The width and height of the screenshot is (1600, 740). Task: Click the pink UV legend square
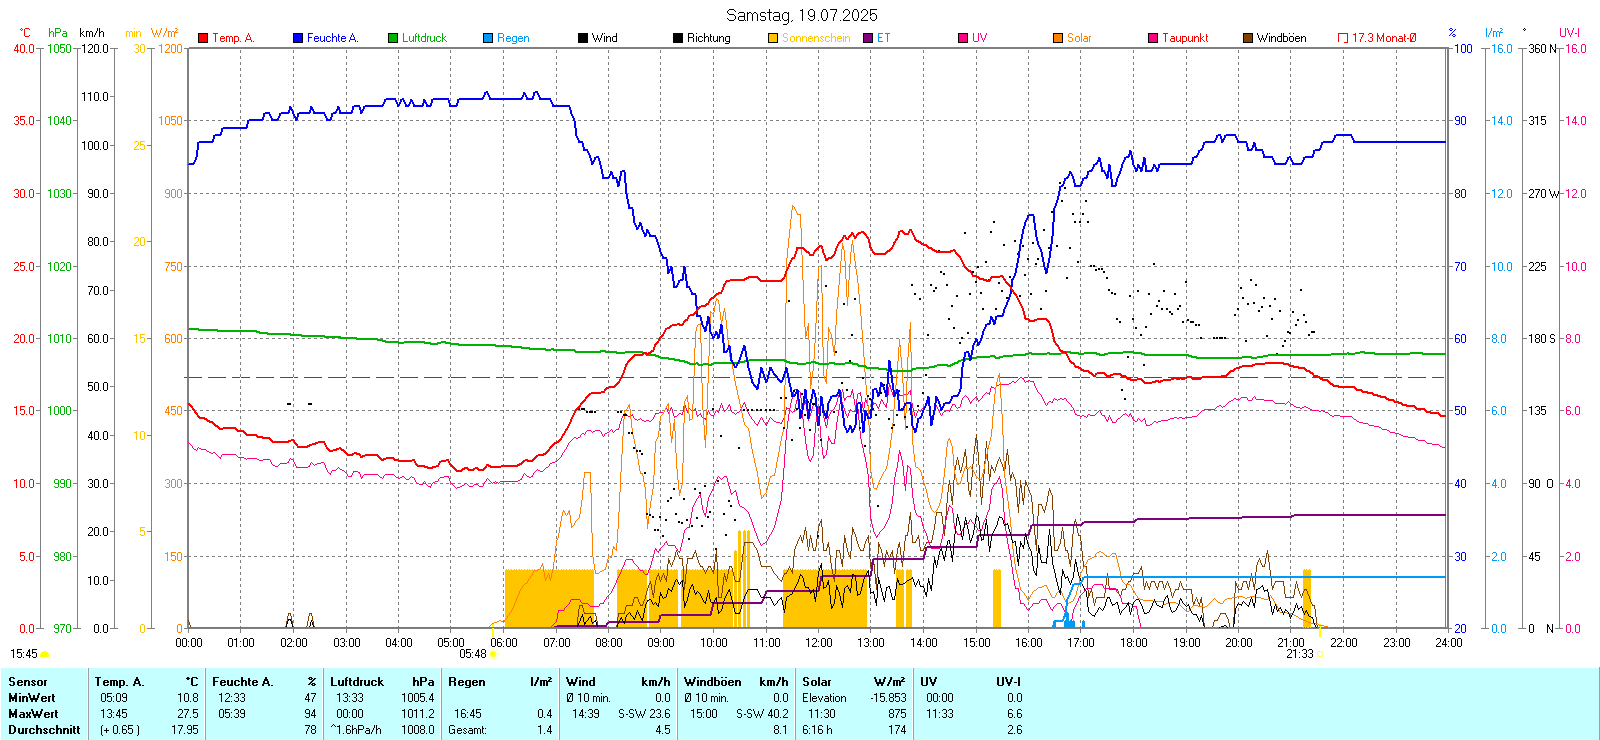click(x=963, y=38)
